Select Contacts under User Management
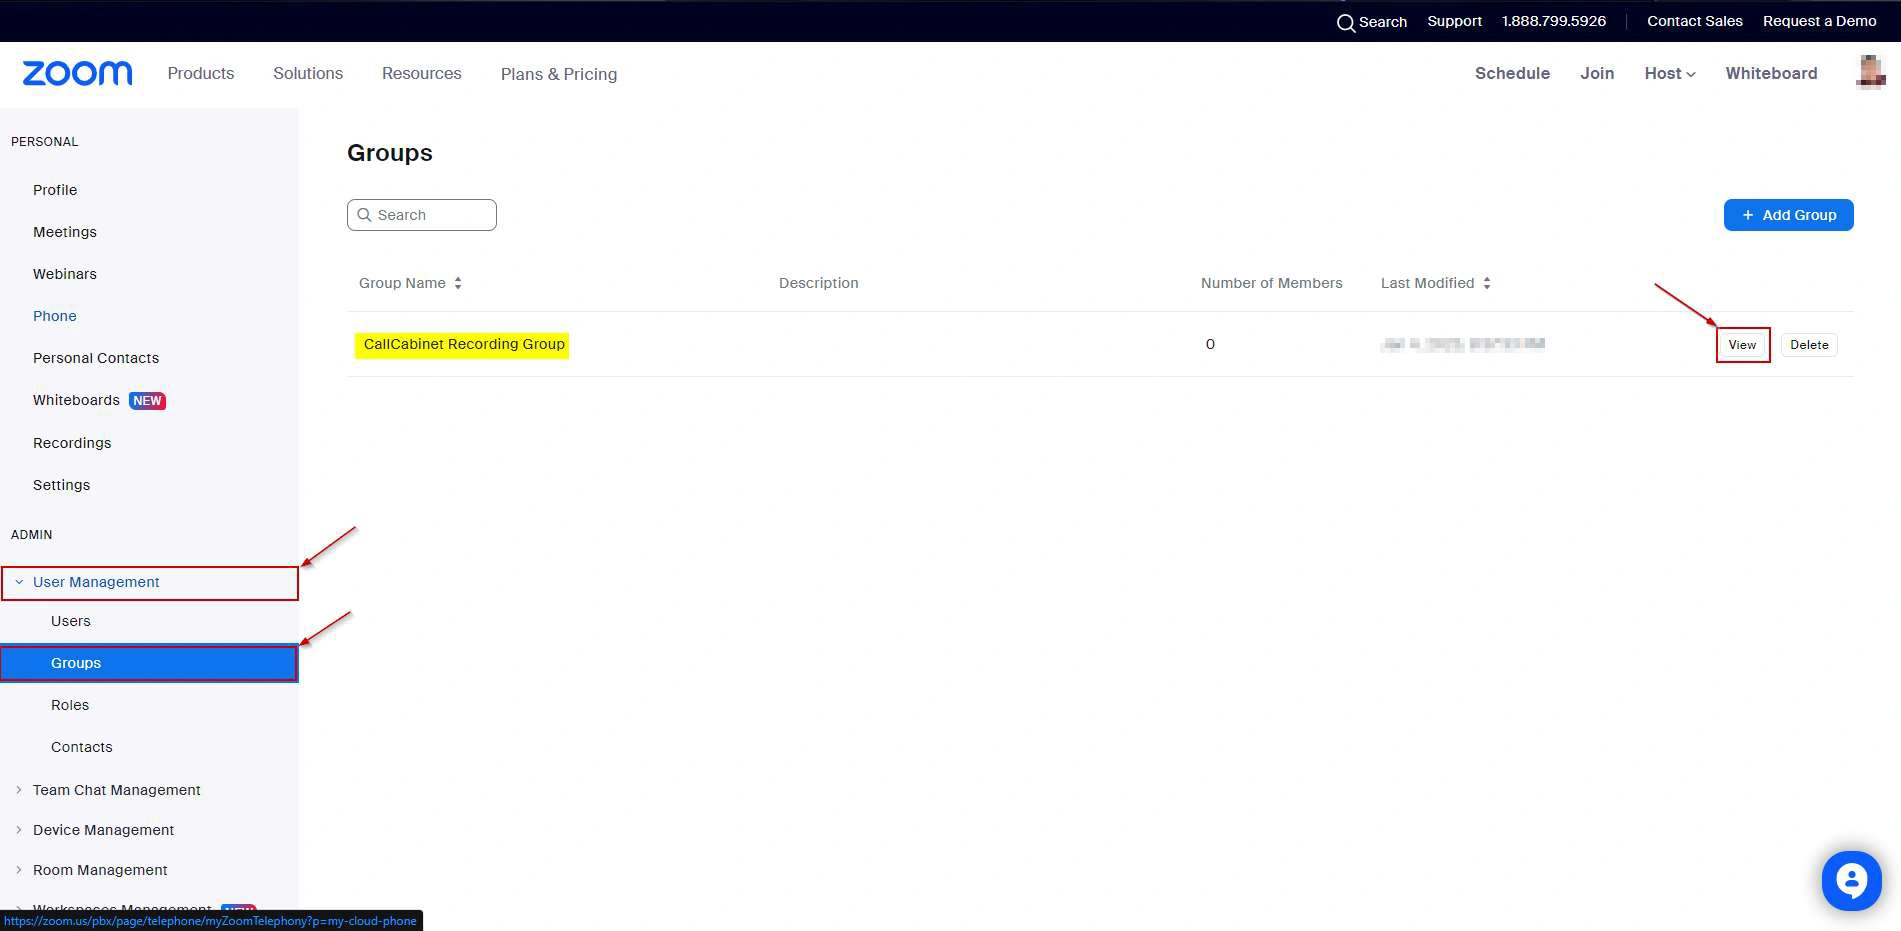This screenshot has width=1901, height=931. point(82,747)
